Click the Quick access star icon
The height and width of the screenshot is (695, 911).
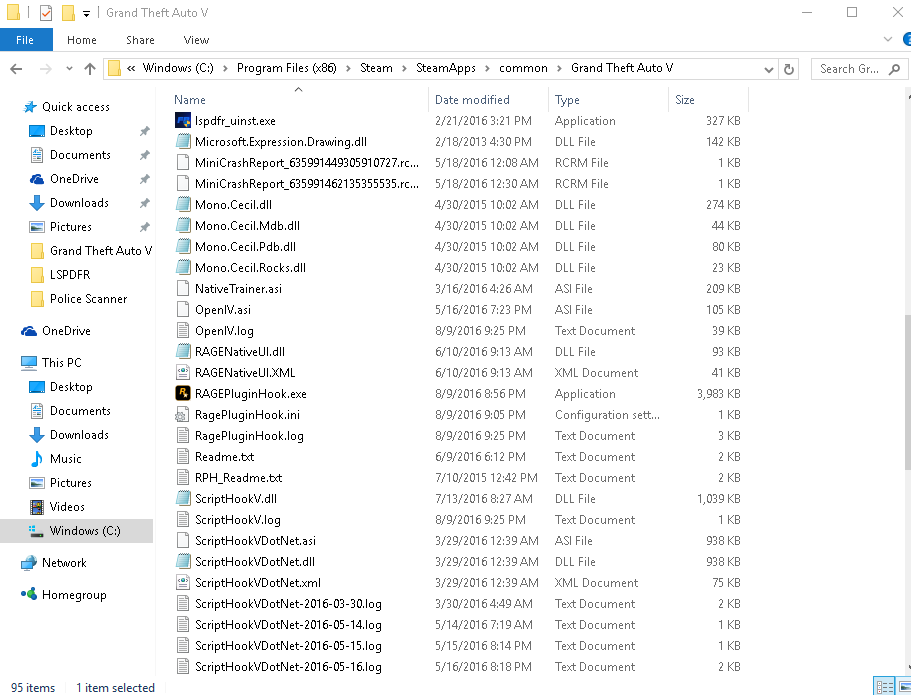click(x=30, y=107)
